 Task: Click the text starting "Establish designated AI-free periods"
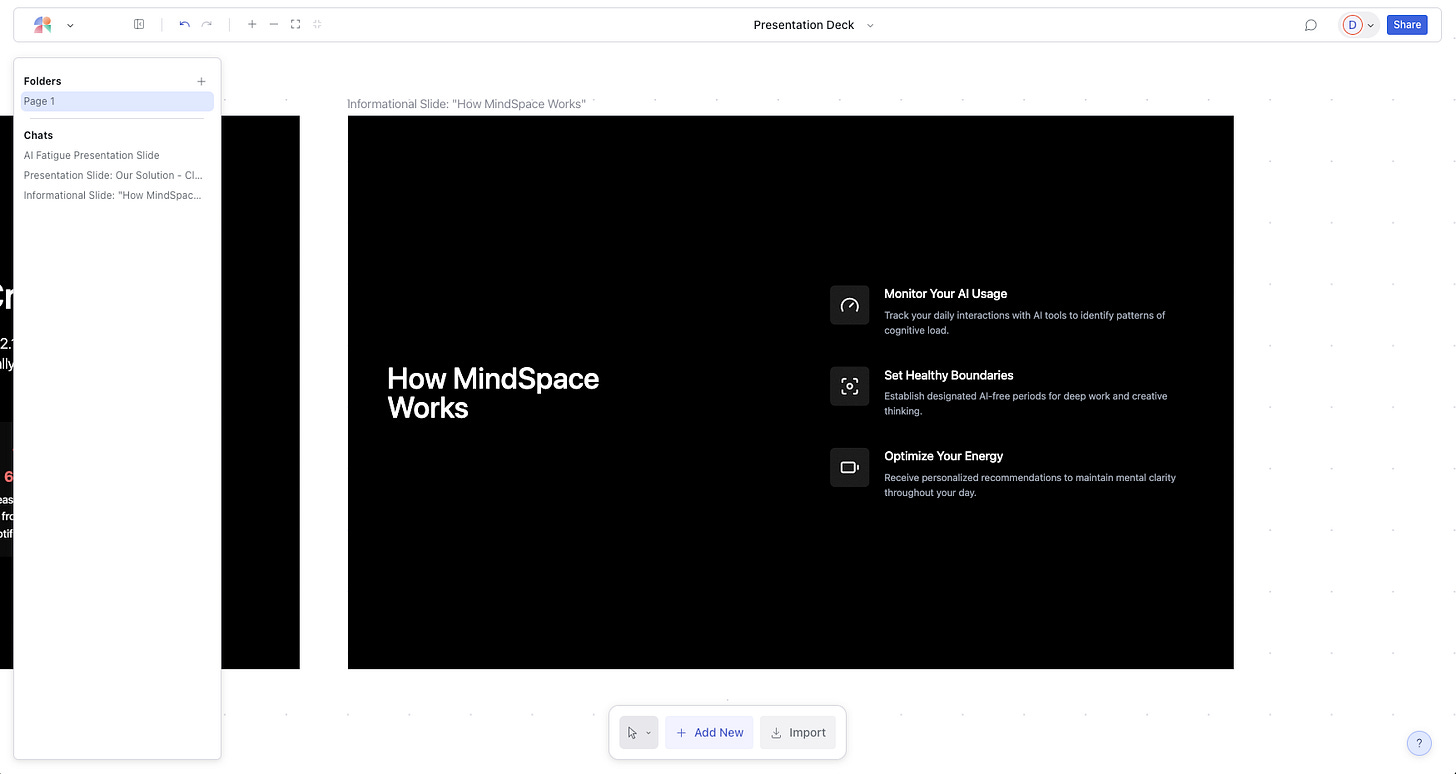1026,403
